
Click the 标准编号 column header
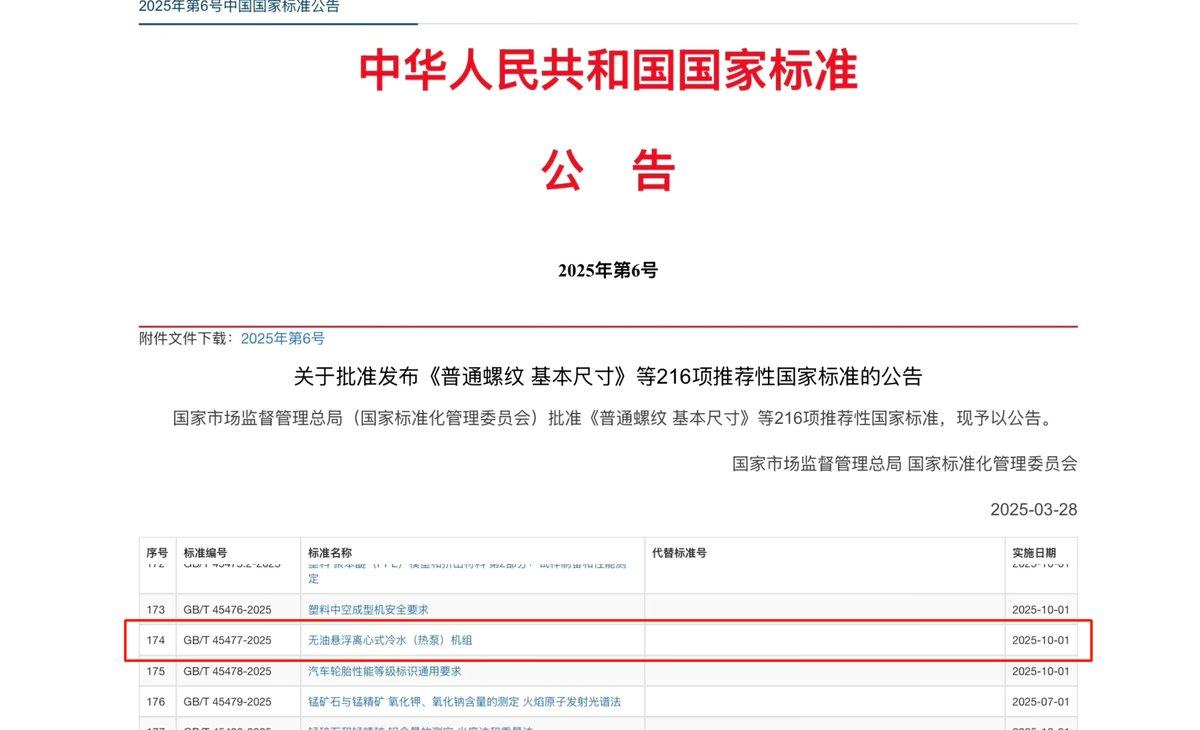205,553
